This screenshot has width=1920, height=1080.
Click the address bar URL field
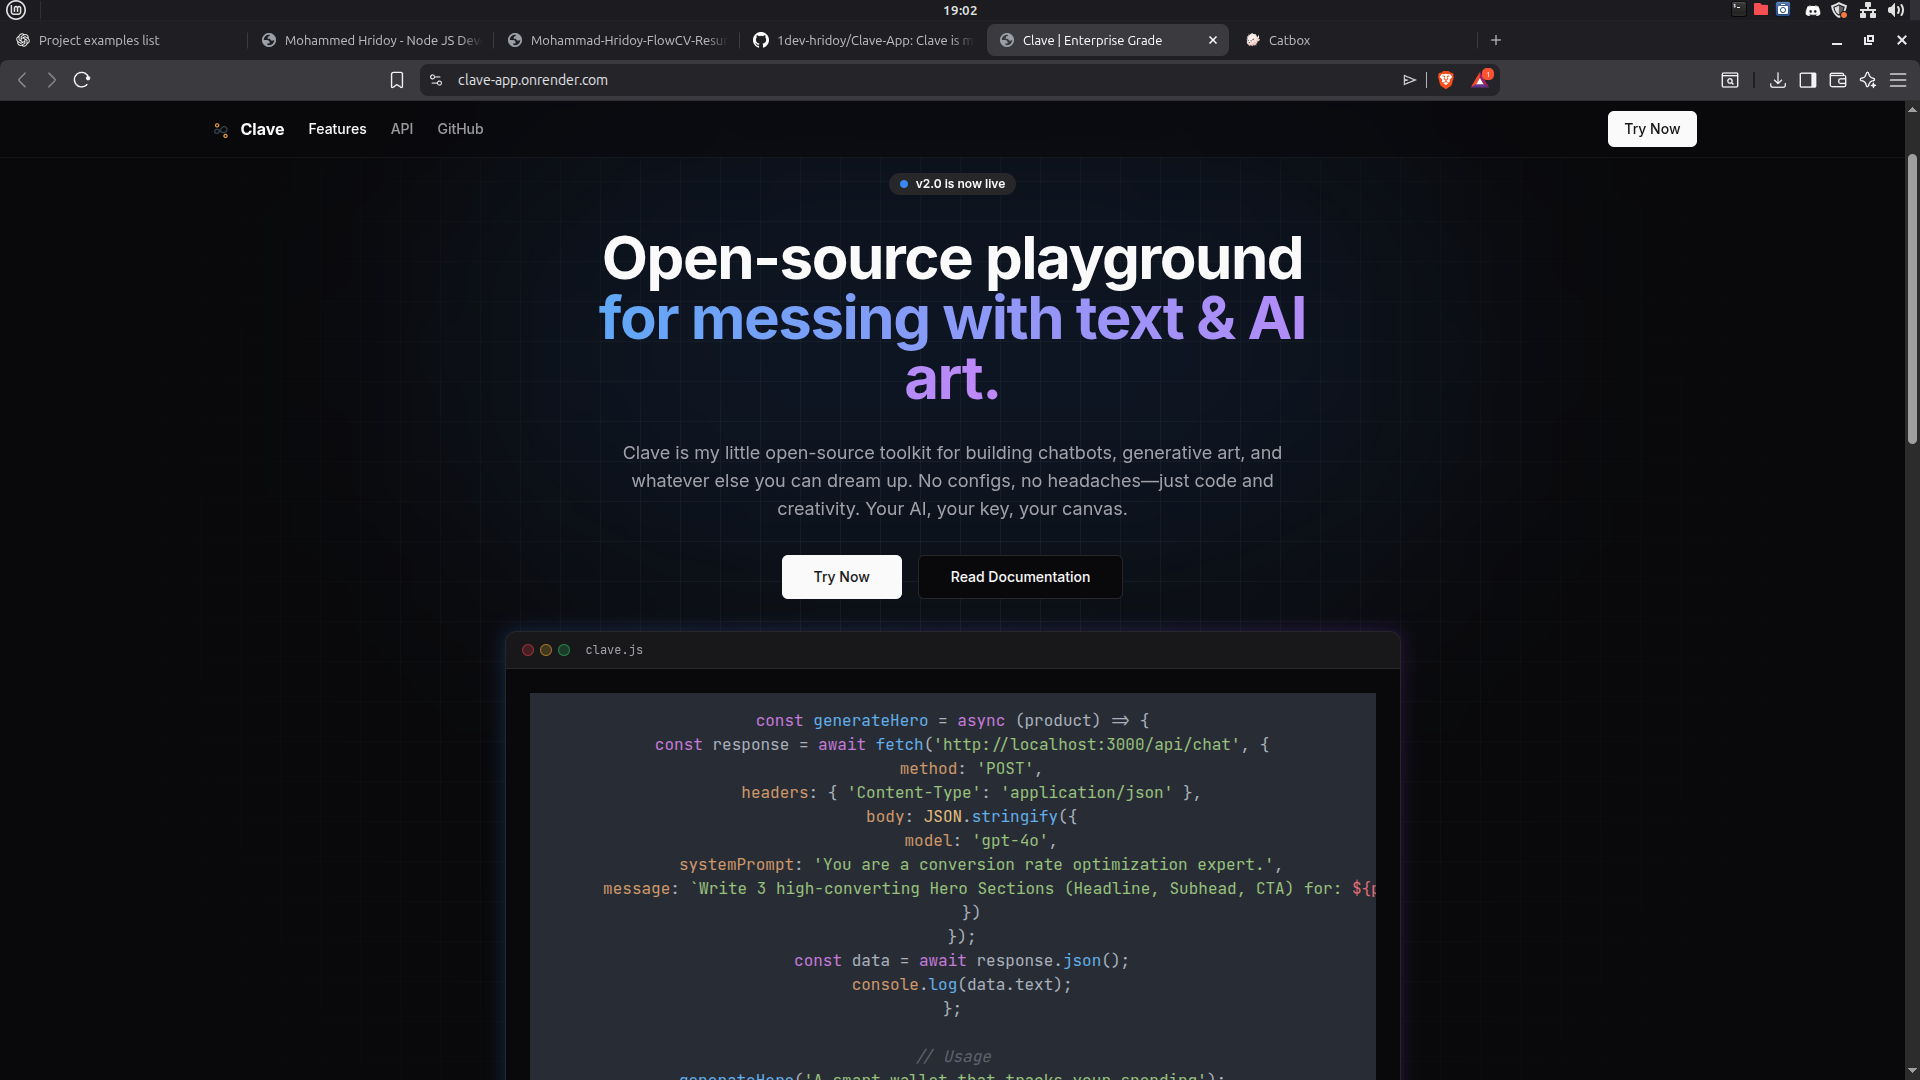[900, 80]
